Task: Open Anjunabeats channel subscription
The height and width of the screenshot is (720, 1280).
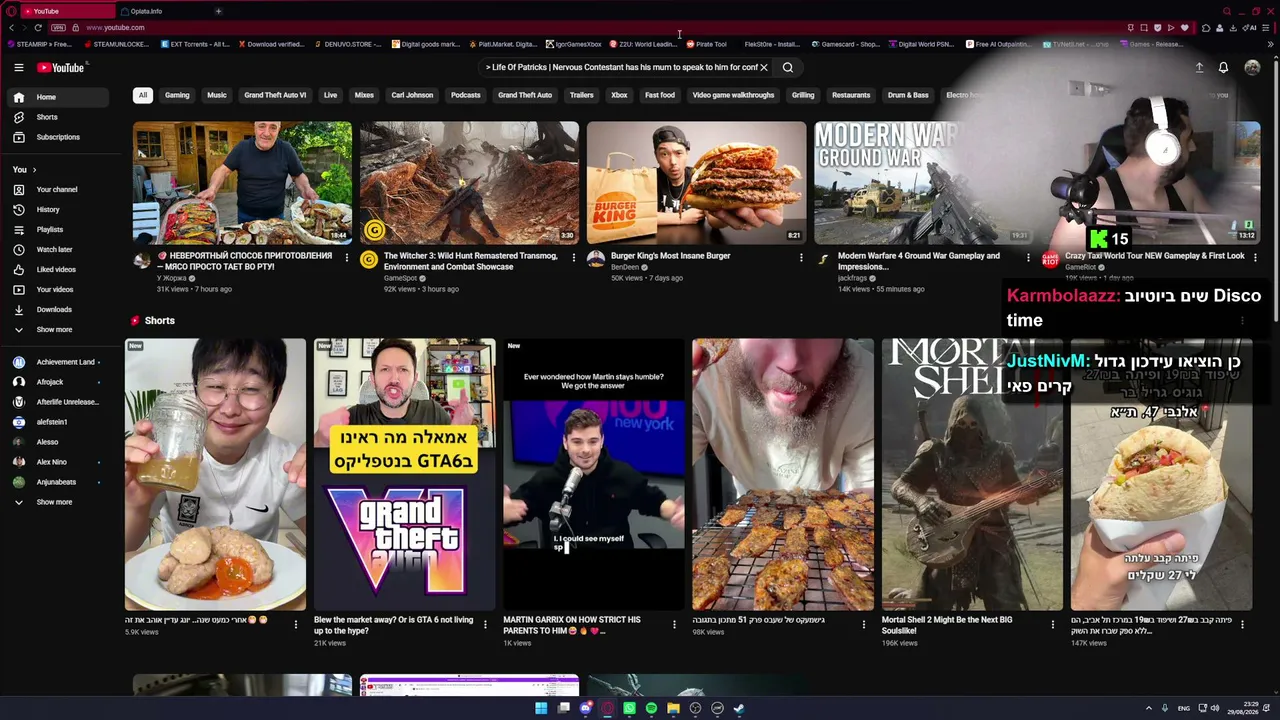Action: click(58, 482)
